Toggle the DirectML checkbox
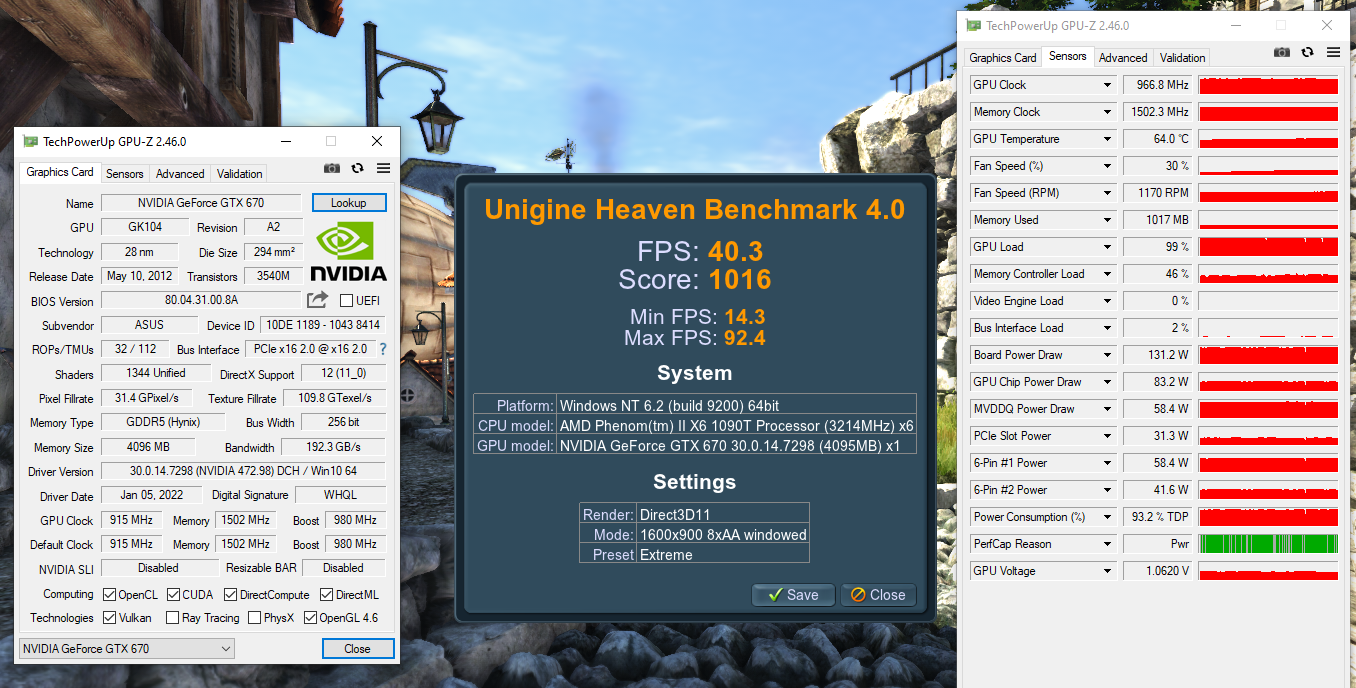Screen dimensions: 1356x688 point(327,594)
